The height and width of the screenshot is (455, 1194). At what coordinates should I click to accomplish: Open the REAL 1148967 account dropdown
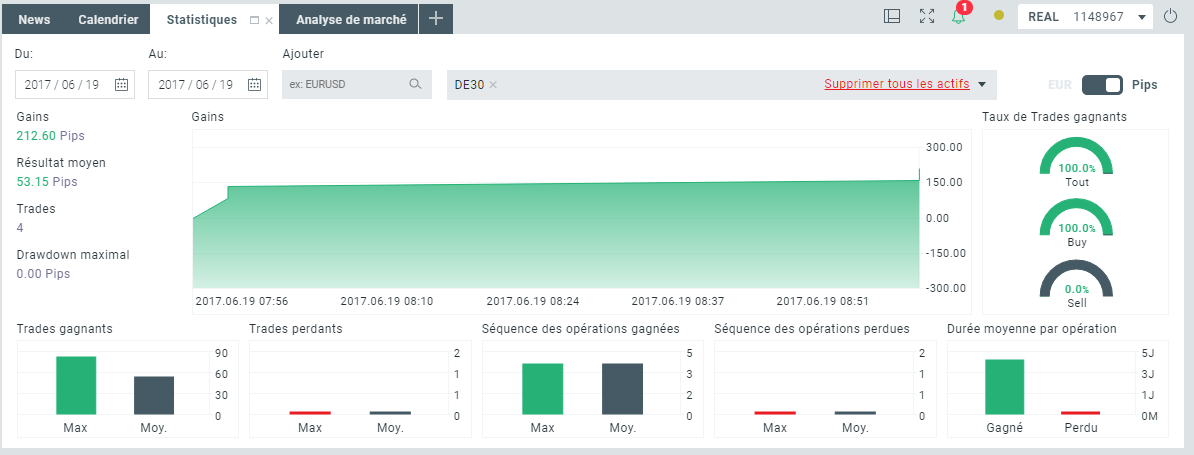pos(1085,17)
